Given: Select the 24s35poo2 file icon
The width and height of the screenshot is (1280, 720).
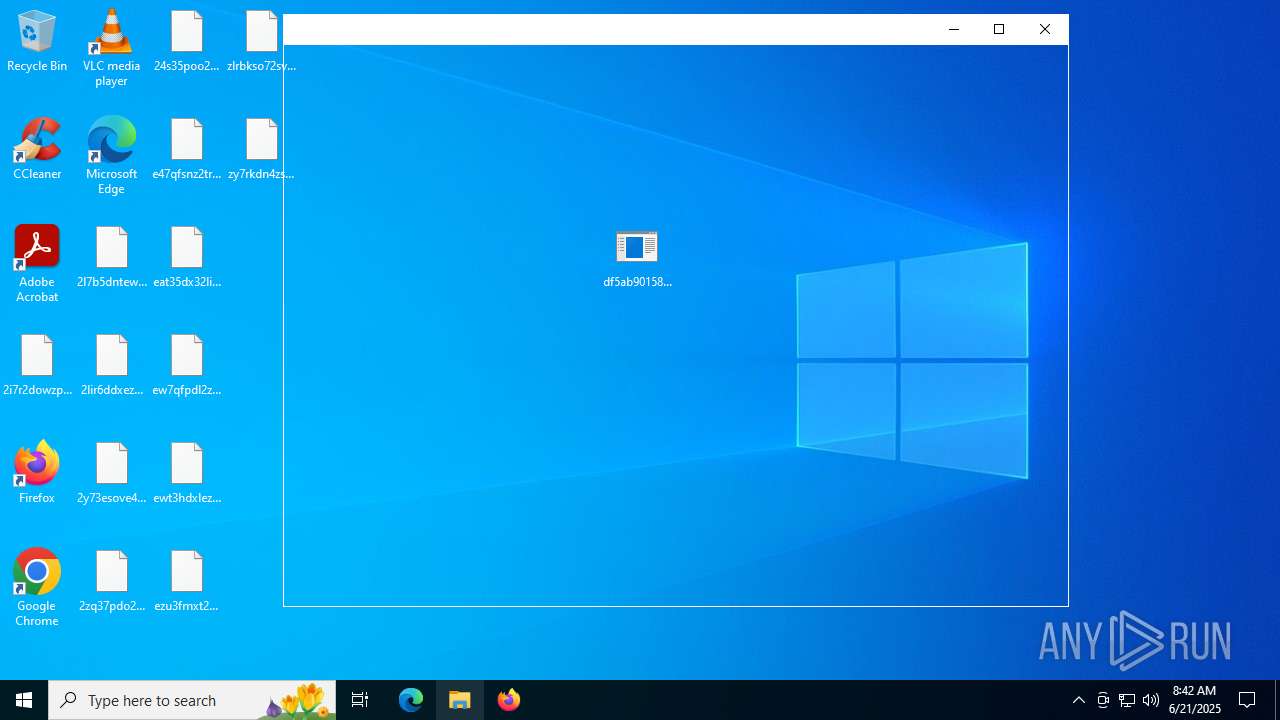Looking at the screenshot, I should pos(187,42).
